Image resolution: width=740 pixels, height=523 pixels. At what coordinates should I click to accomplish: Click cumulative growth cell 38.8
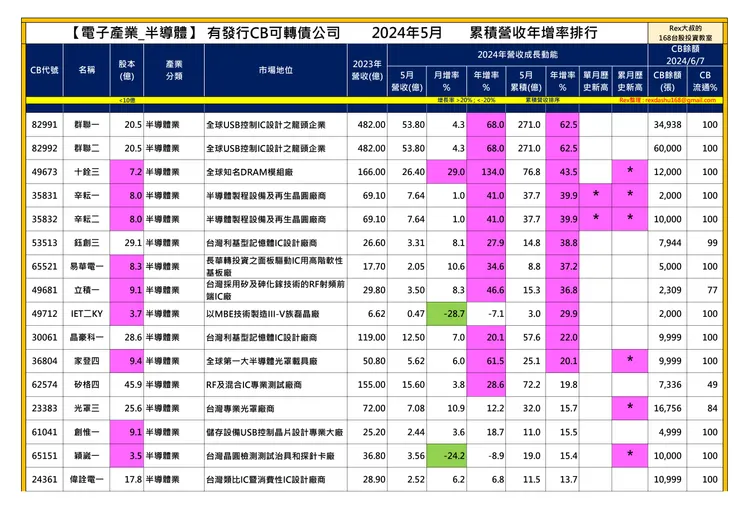point(563,243)
